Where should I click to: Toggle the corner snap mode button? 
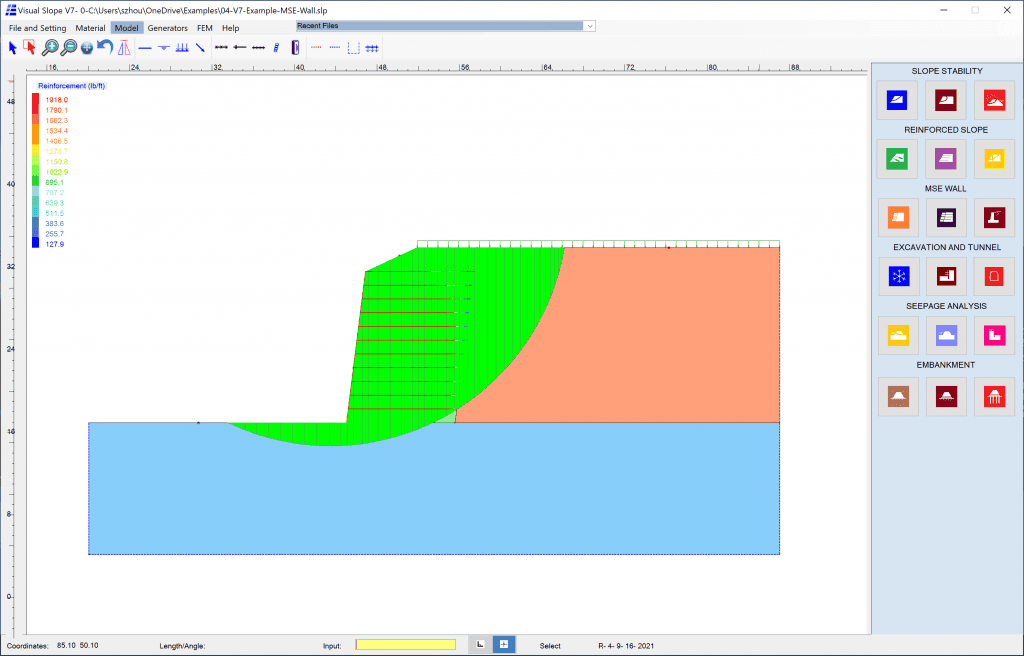(x=480, y=644)
